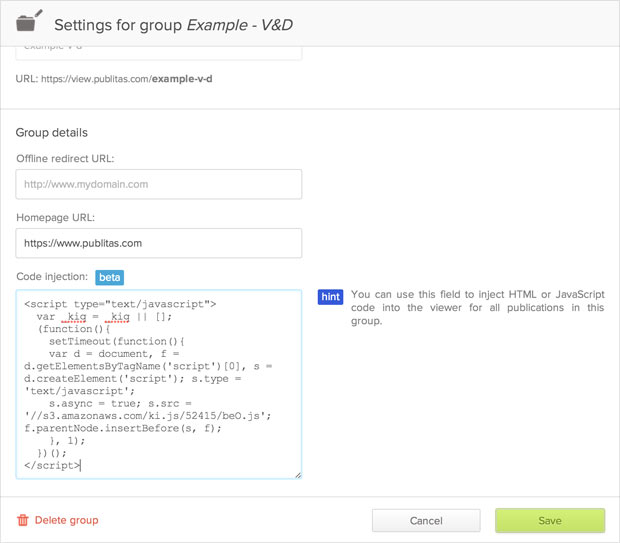Viewport: 620px width, 543px height.
Task: Click the trash icon beside Delete group
Action: click(23, 520)
